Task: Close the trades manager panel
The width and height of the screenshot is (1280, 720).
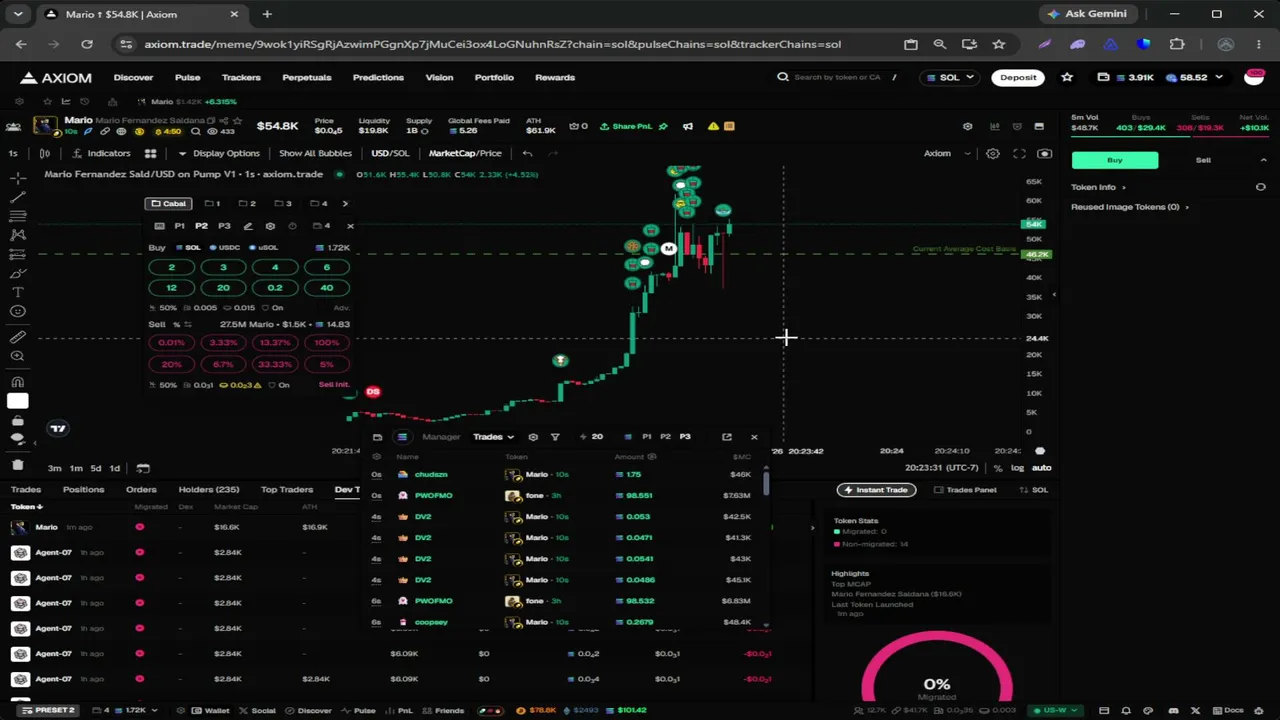Action: click(x=754, y=437)
